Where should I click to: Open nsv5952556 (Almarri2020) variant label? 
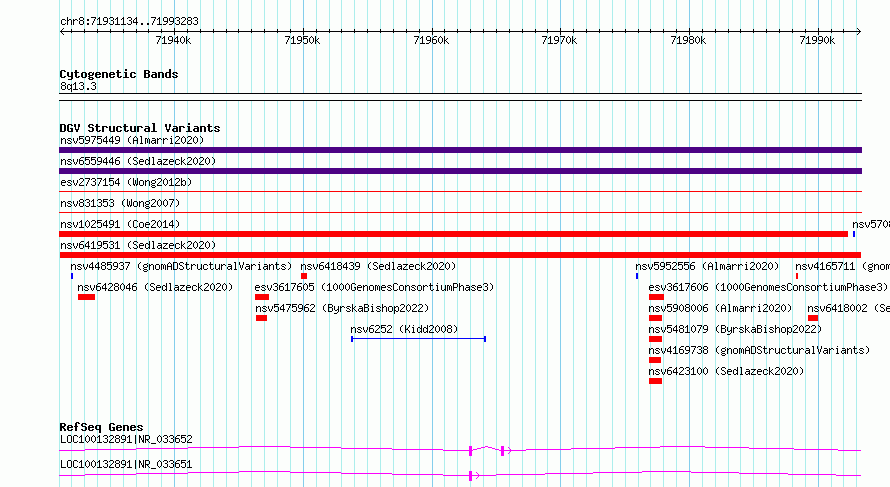707,266
